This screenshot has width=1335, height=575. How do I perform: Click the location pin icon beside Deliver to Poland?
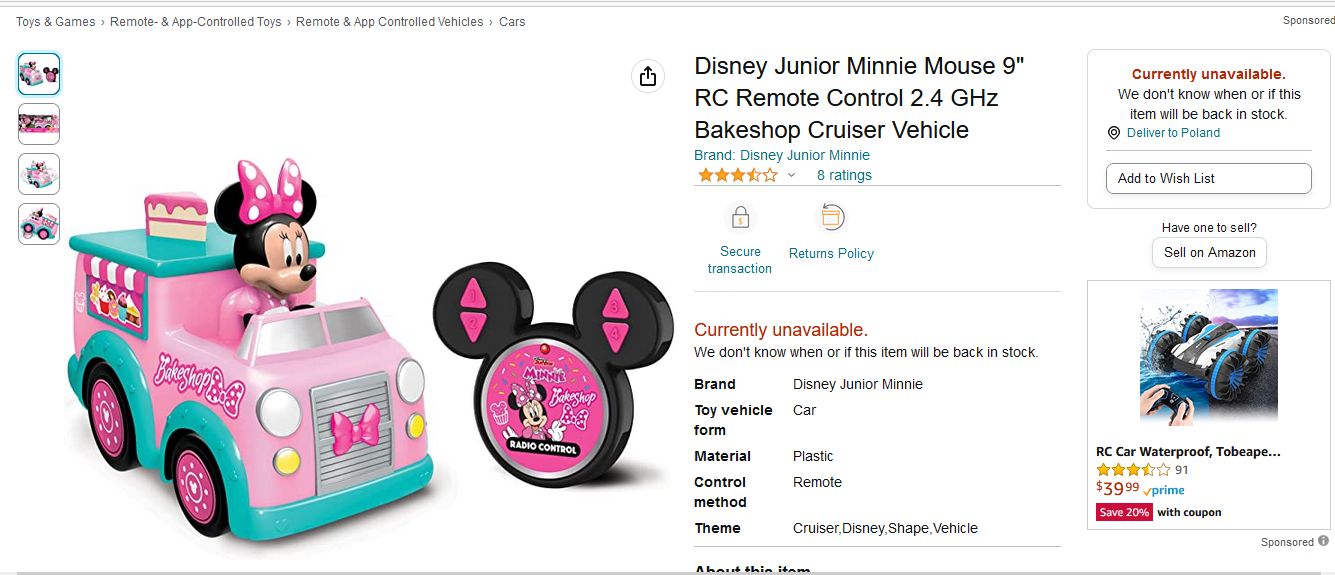click(x=1114, y=133)
